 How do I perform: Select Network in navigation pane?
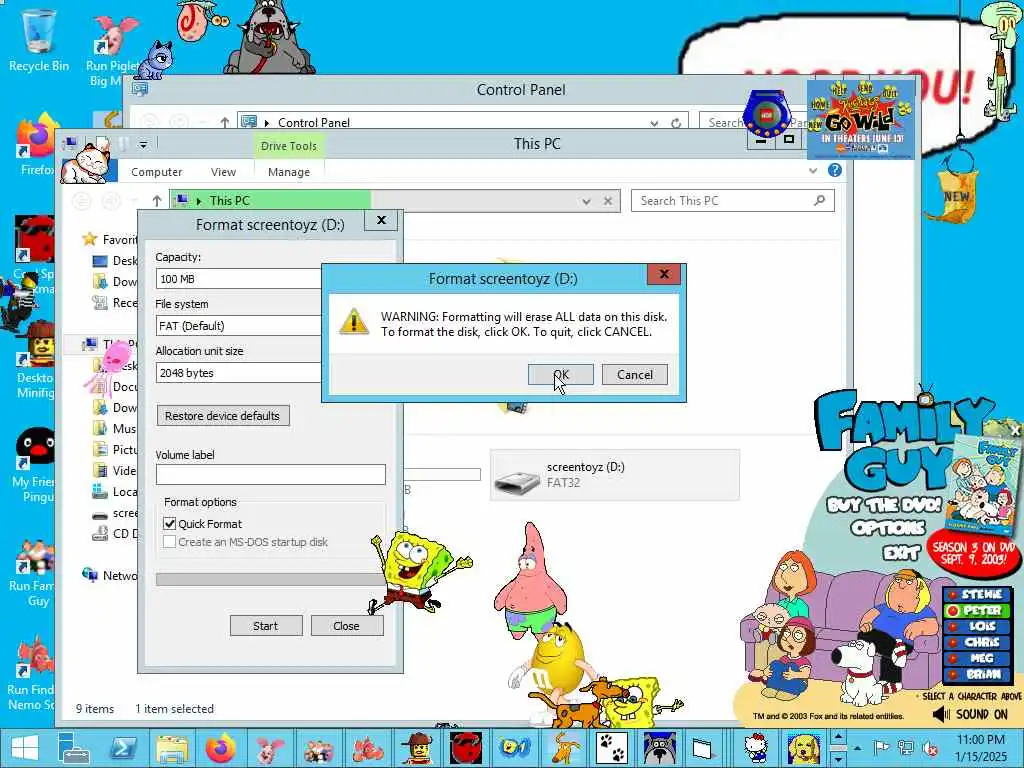pos(109,575)
